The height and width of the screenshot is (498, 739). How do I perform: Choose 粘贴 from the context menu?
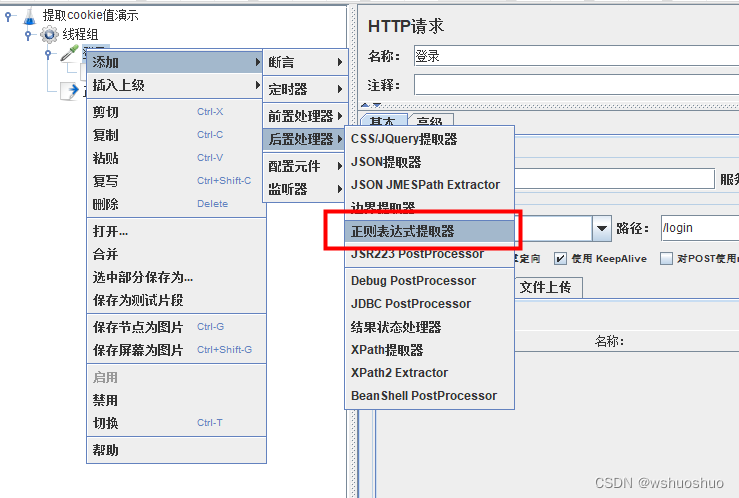pos(176,158)
